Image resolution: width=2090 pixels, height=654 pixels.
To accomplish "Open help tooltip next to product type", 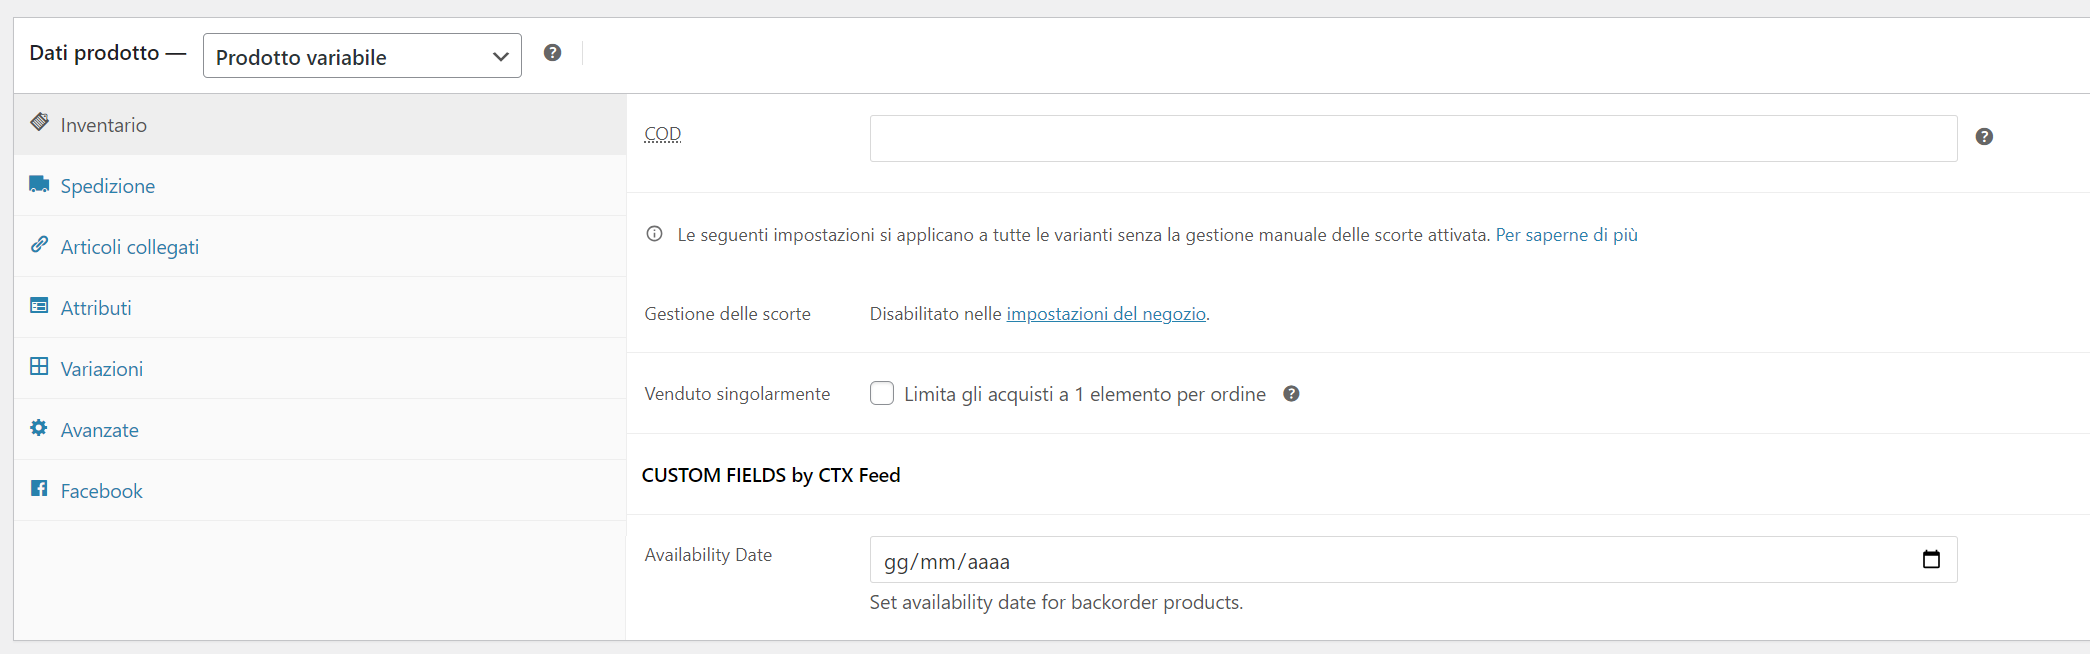I will pos(552,53).
